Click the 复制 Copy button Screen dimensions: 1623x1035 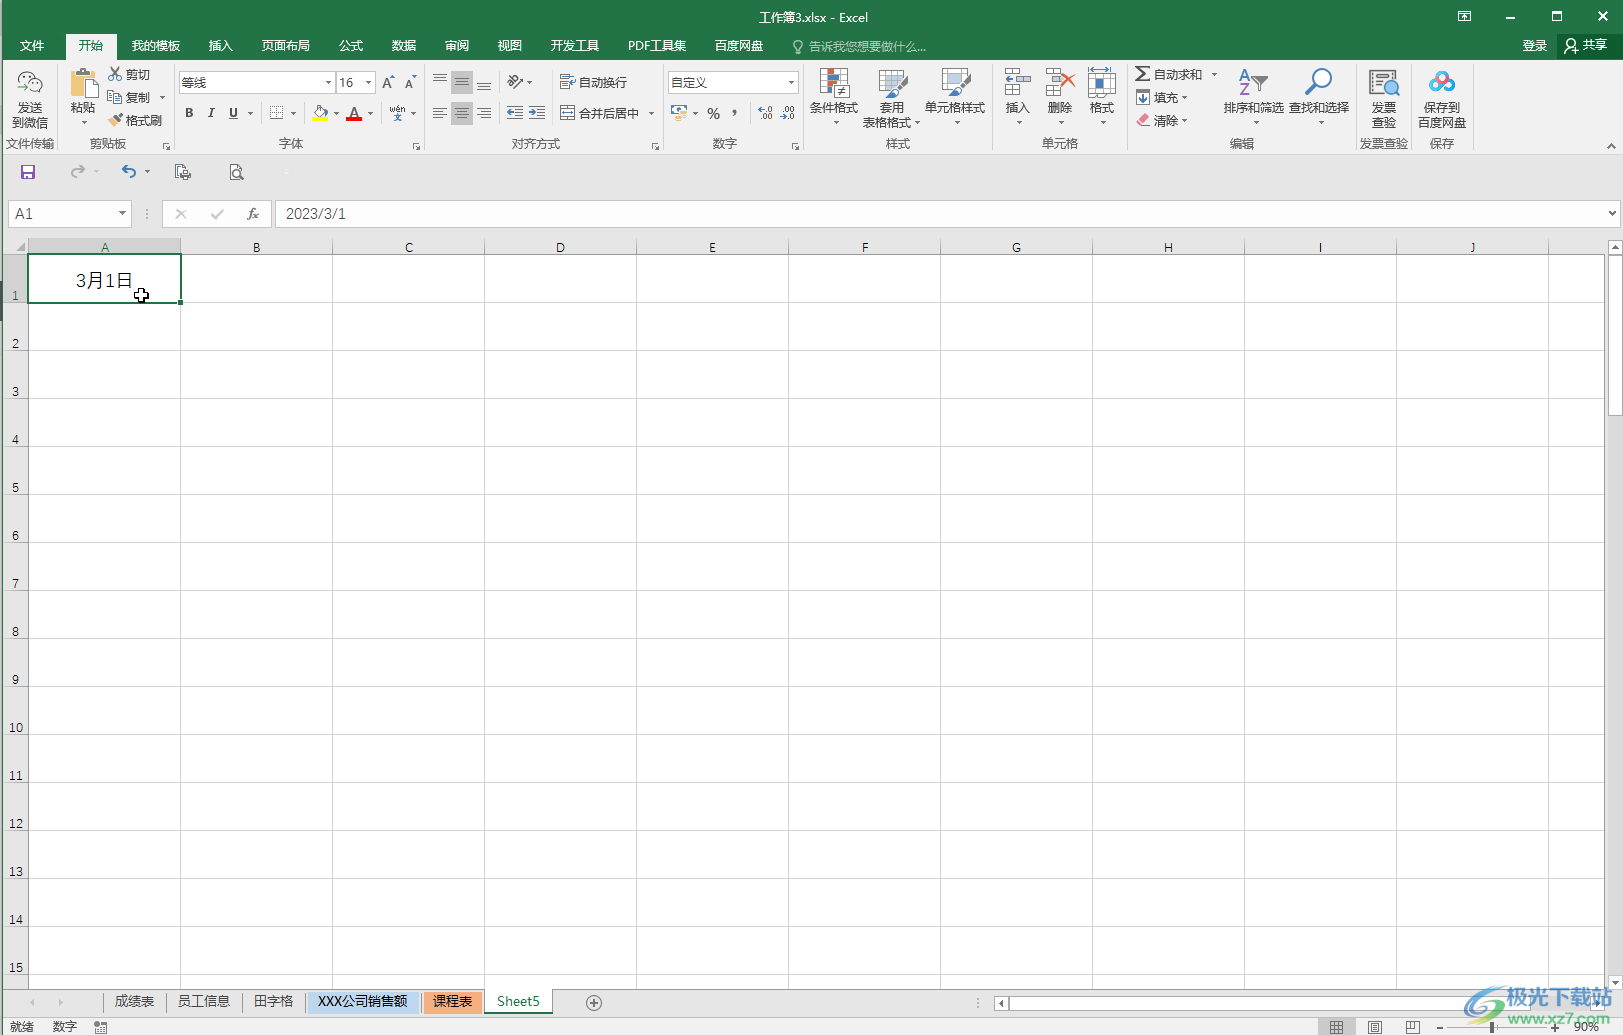click(x=130, y=97)
